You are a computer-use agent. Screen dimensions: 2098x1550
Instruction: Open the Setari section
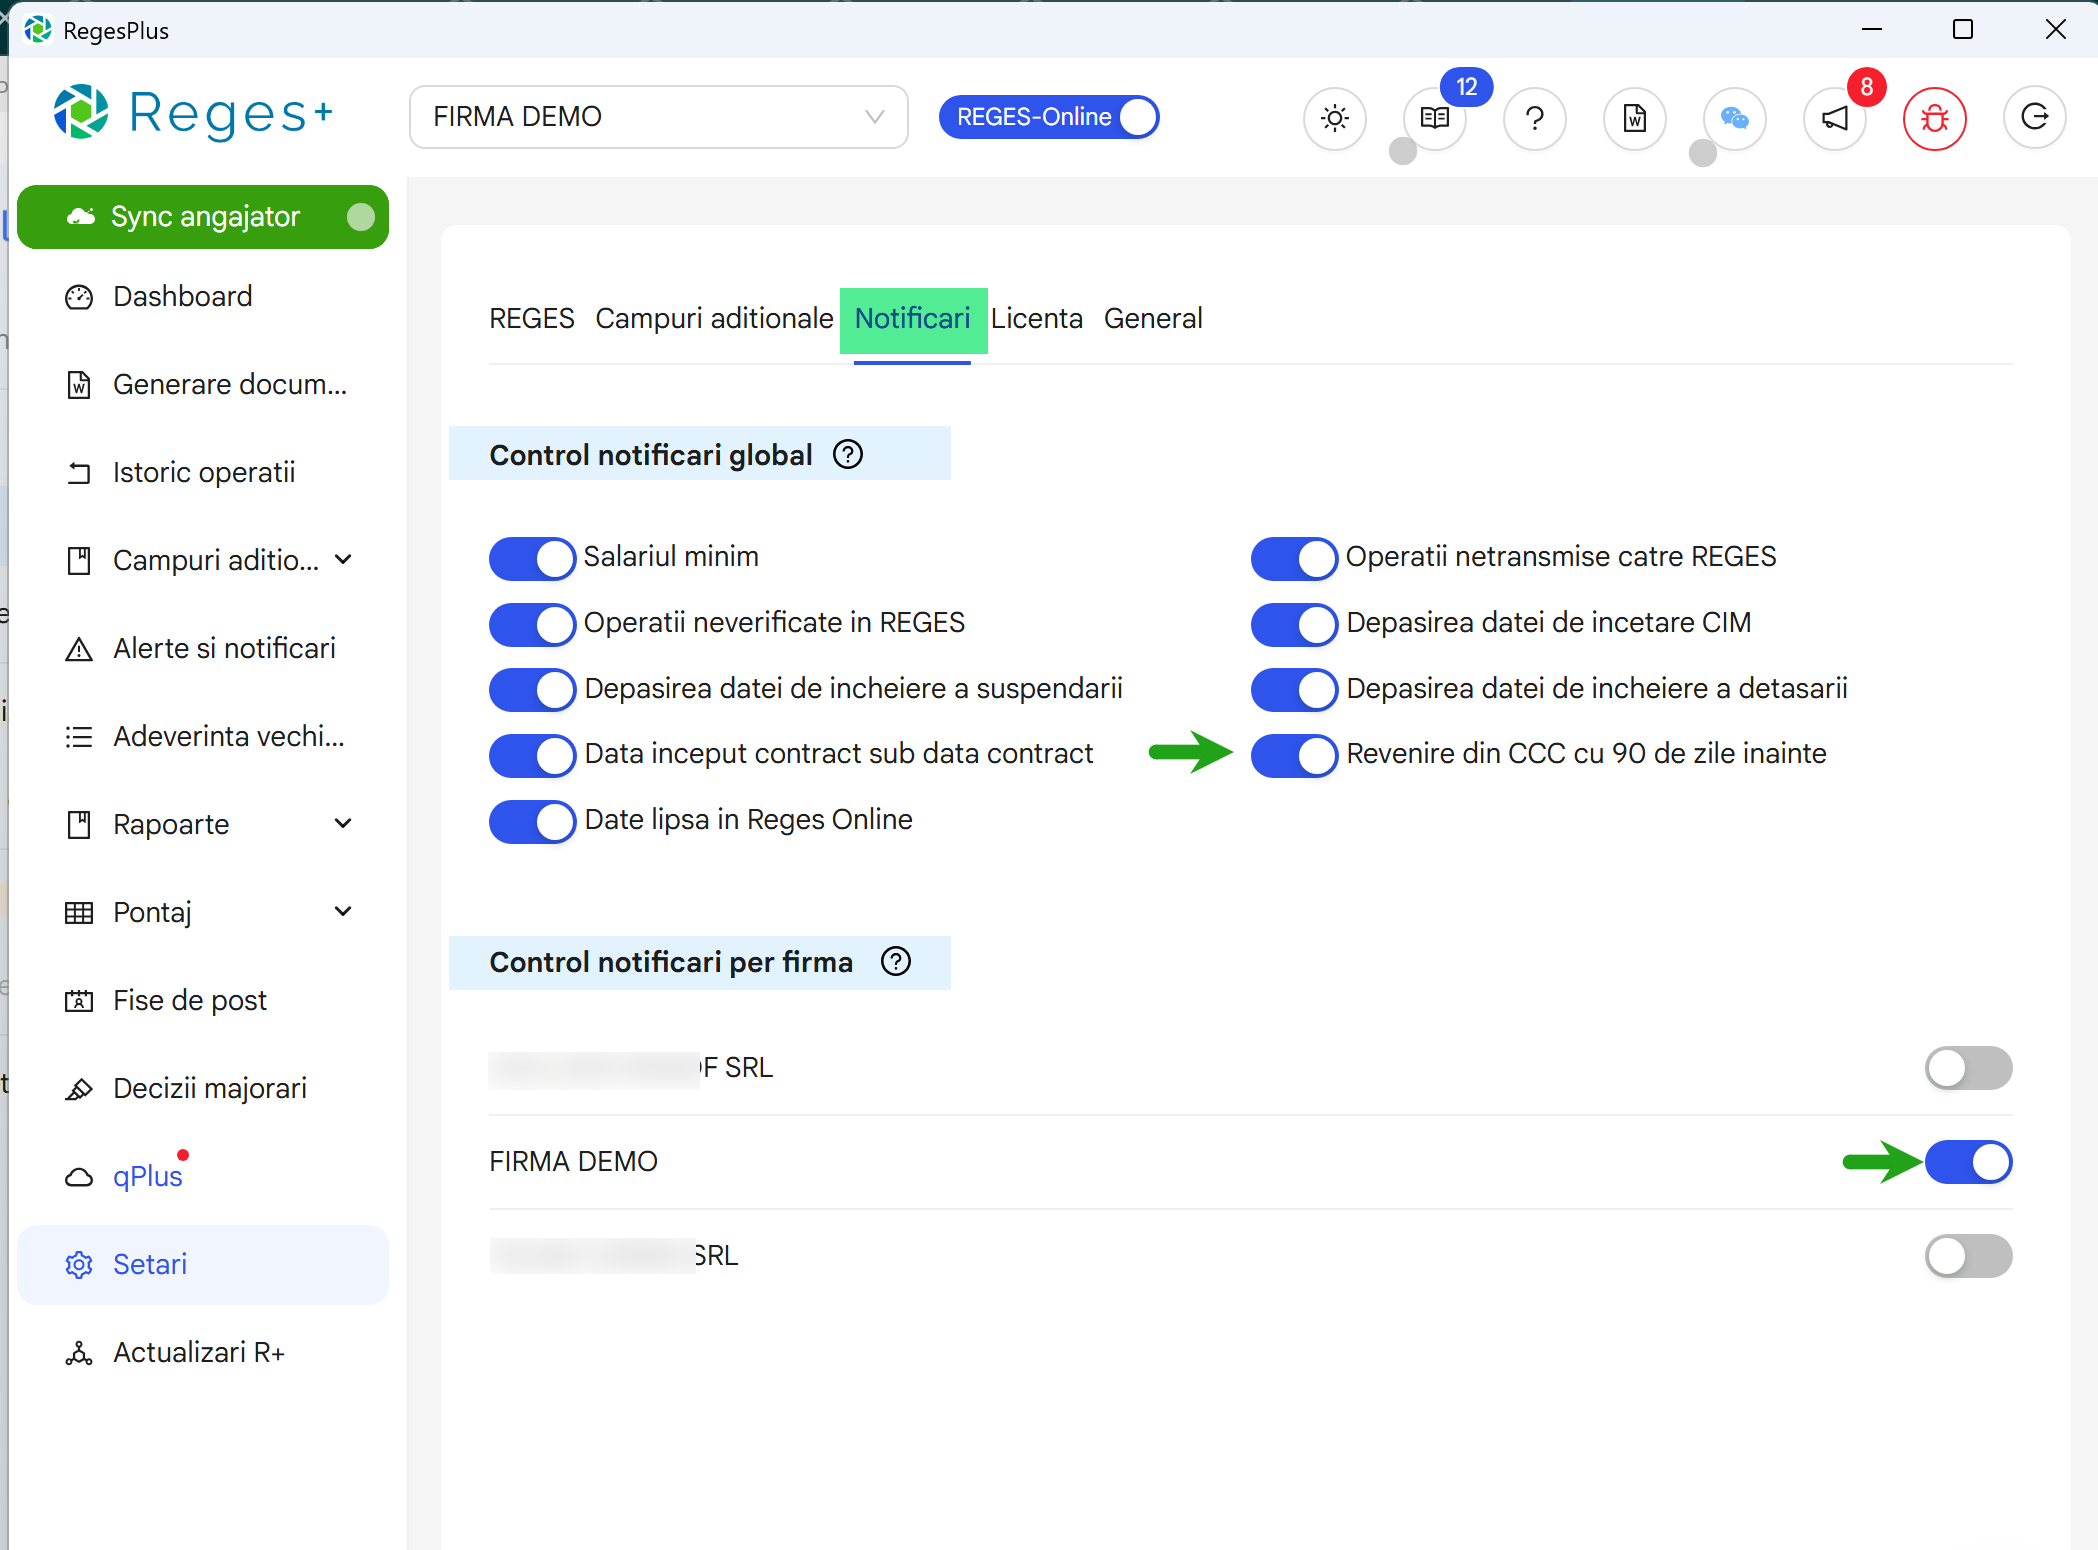tap(149, 1264)
